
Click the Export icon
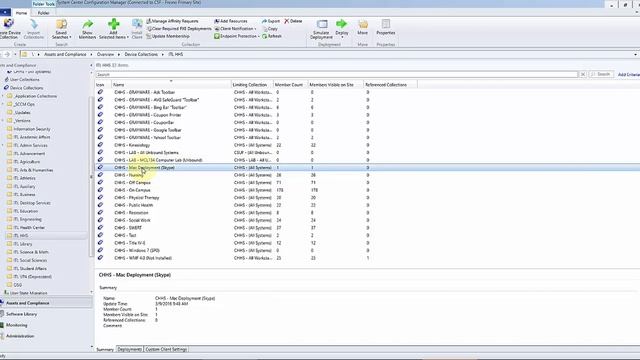[x=264, y=21]
